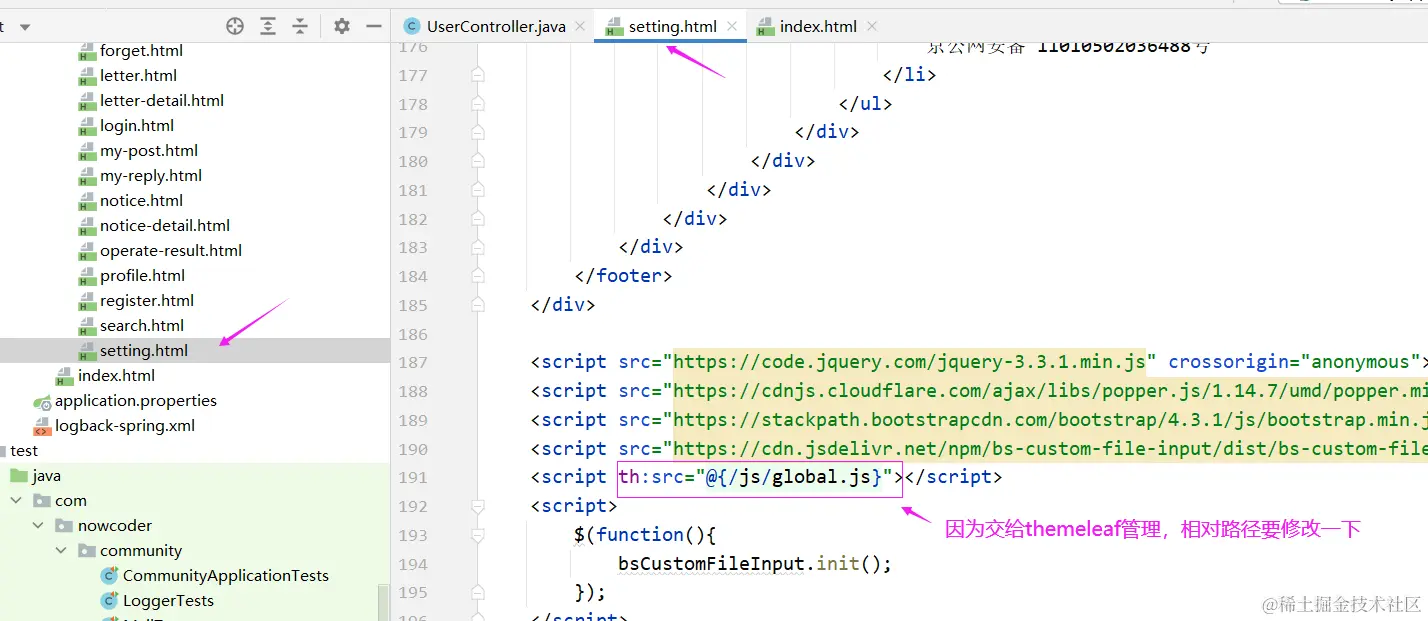The image size is (1428, 621).
Task: Select operate-result.html in the project tree
Action: click(171, 251)
